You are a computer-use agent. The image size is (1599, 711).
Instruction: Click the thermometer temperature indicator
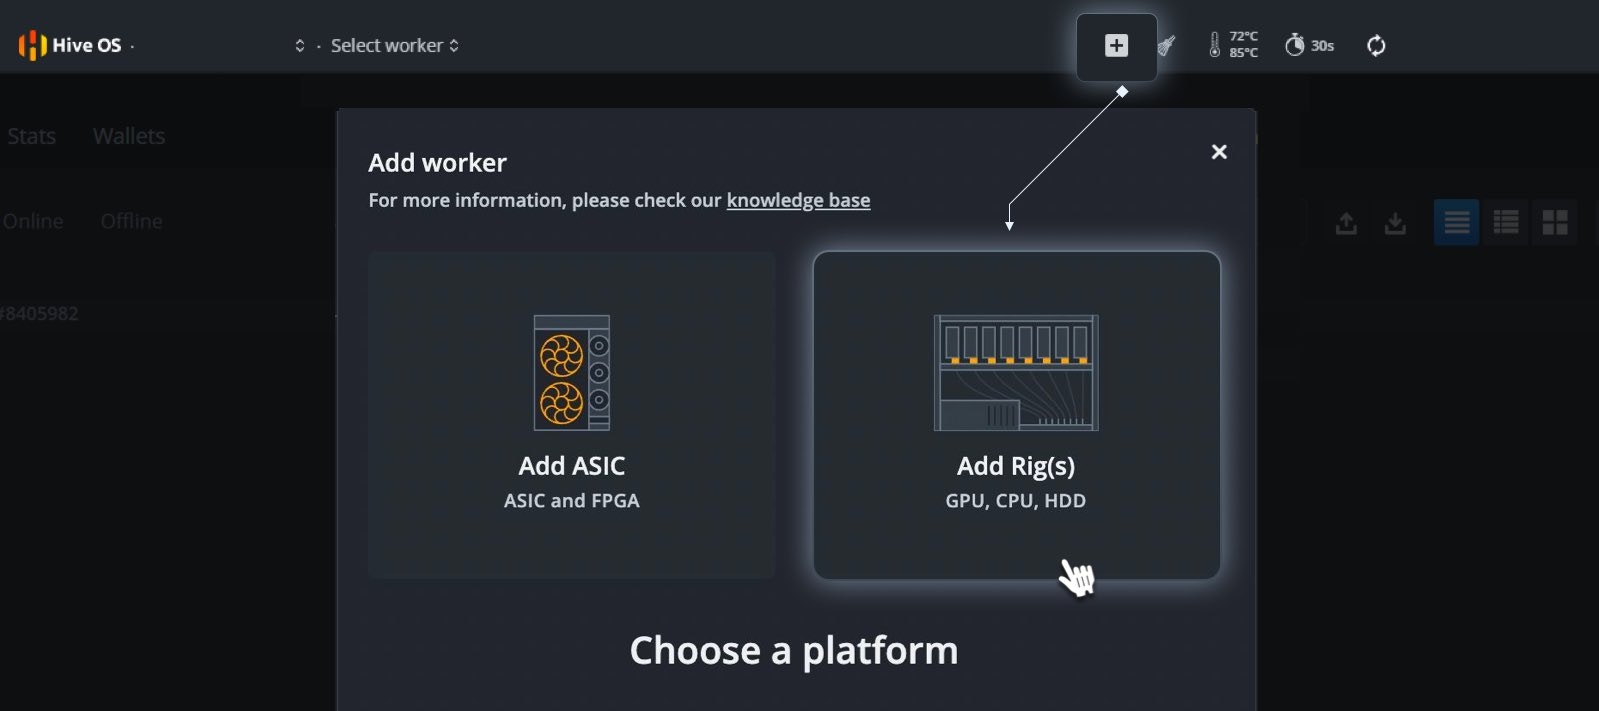[x=1233, y=45]
